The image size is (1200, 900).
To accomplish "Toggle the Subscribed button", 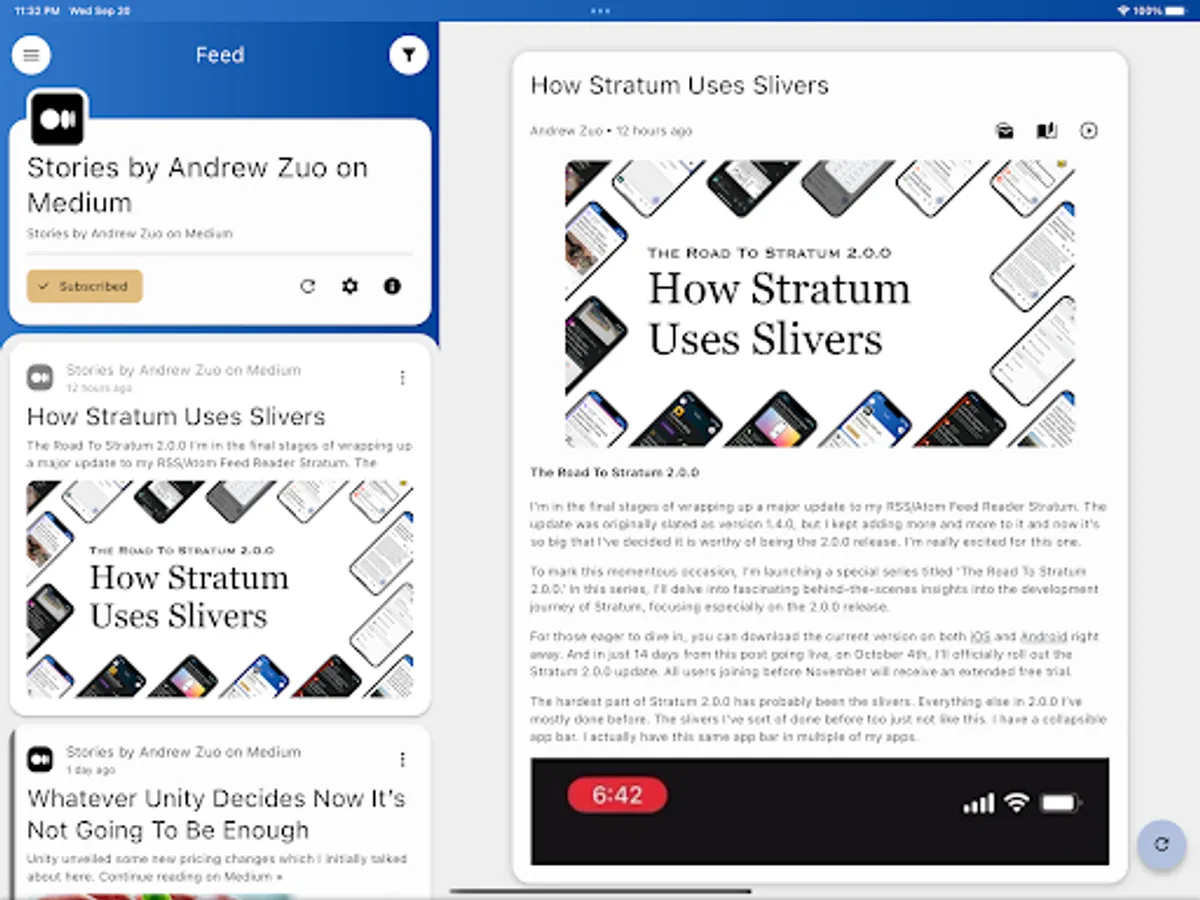I will coord(85,286).
